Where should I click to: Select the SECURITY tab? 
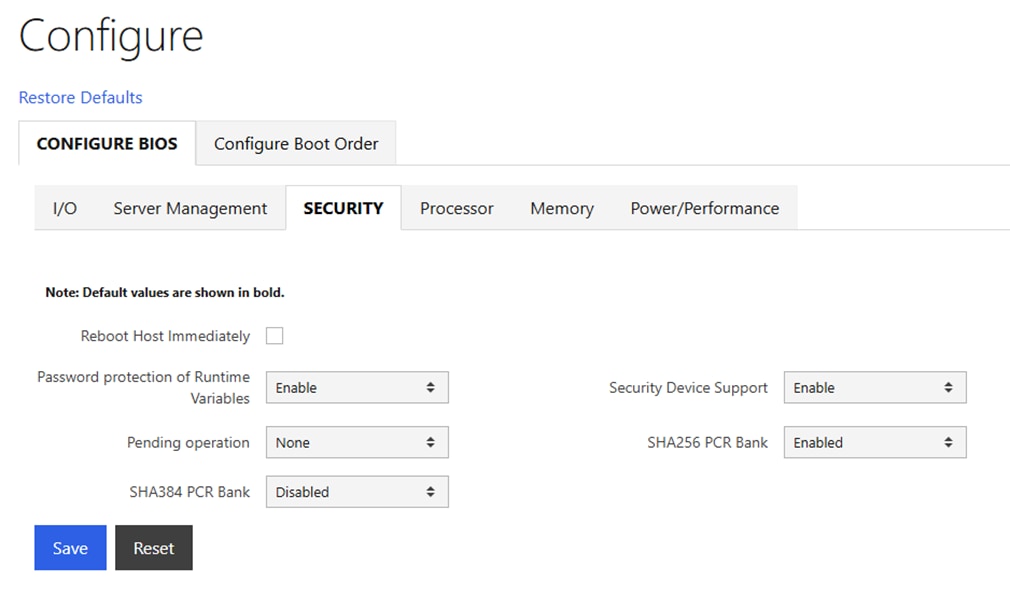pos(343,208)
